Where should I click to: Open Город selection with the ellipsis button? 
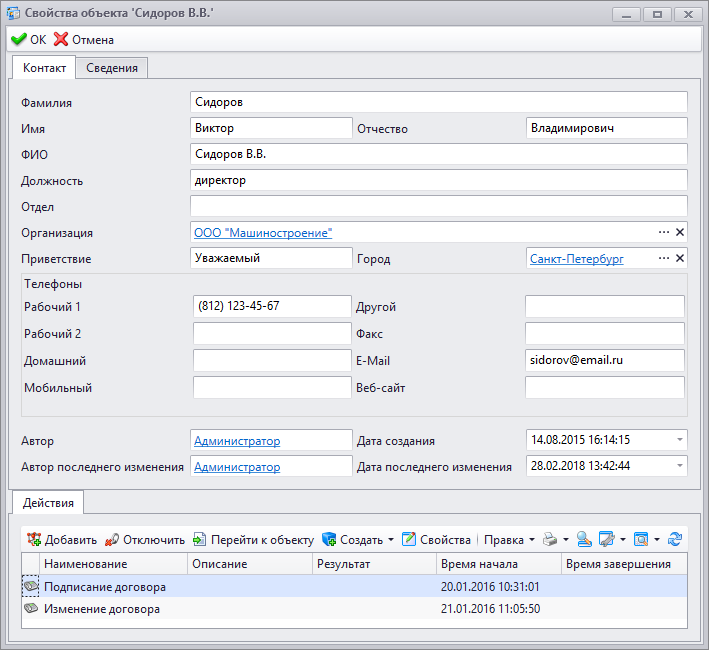663,258
